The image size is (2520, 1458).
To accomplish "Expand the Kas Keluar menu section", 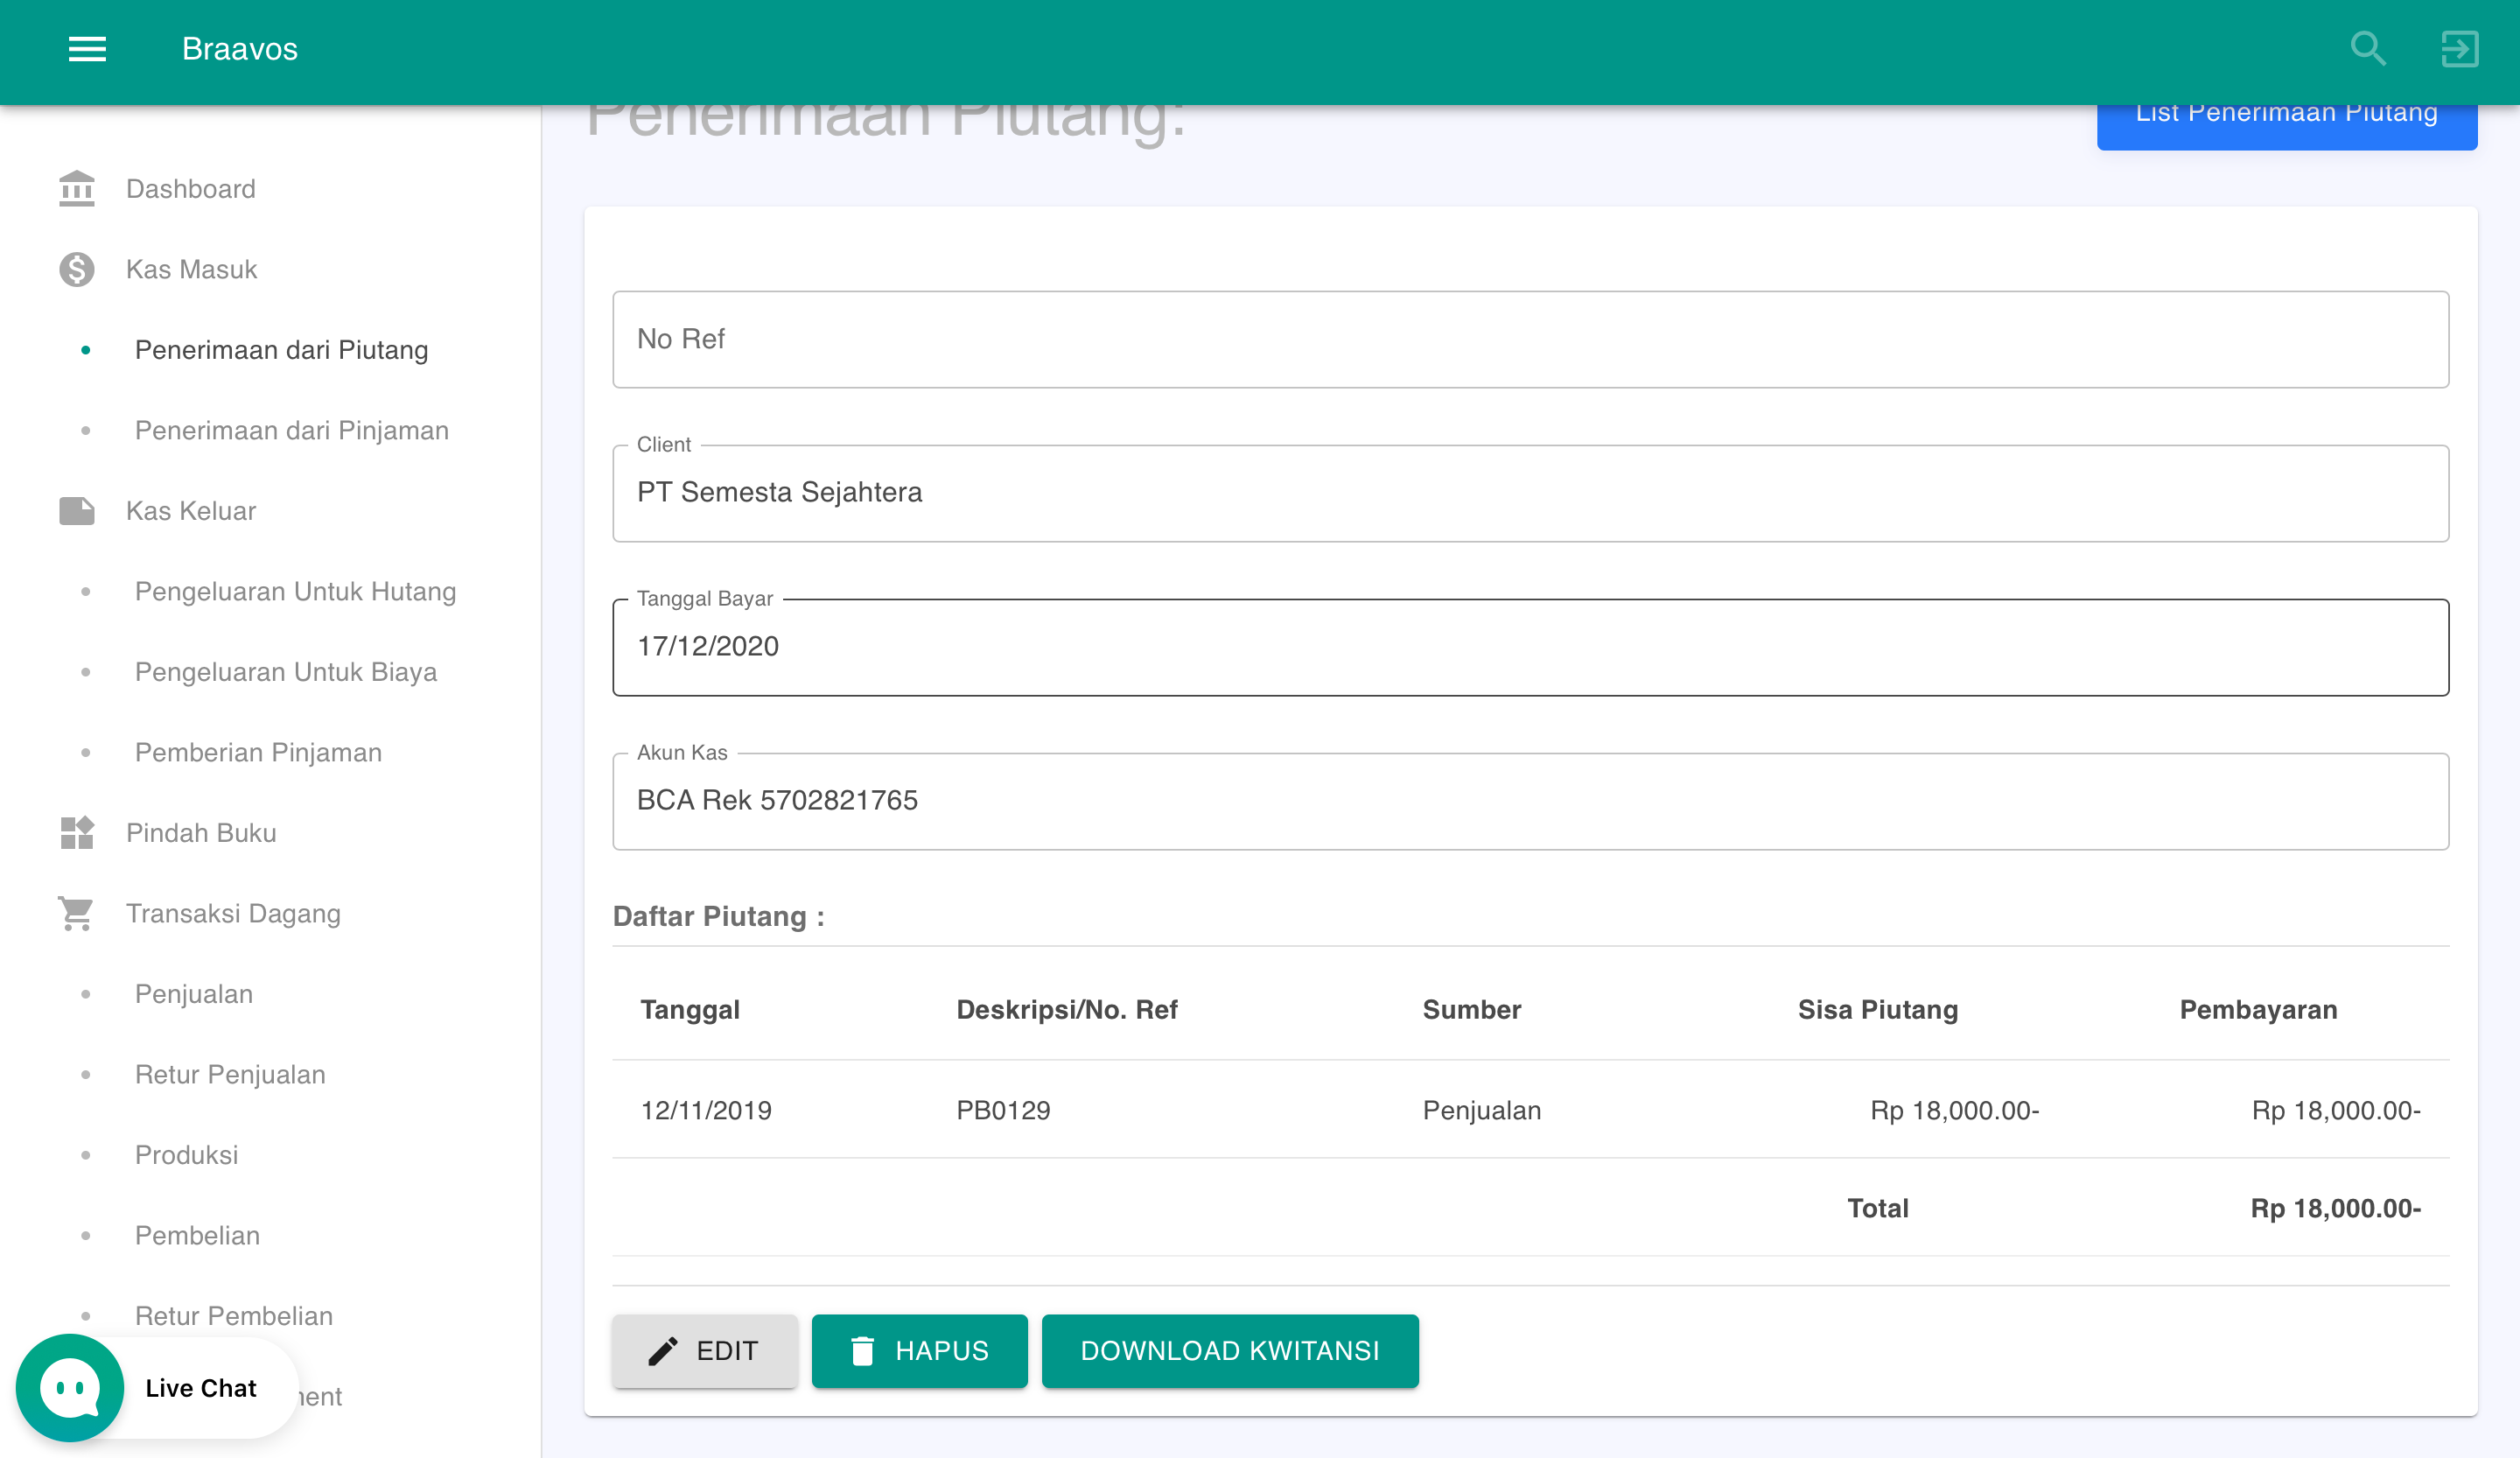I will pos(190,511).
